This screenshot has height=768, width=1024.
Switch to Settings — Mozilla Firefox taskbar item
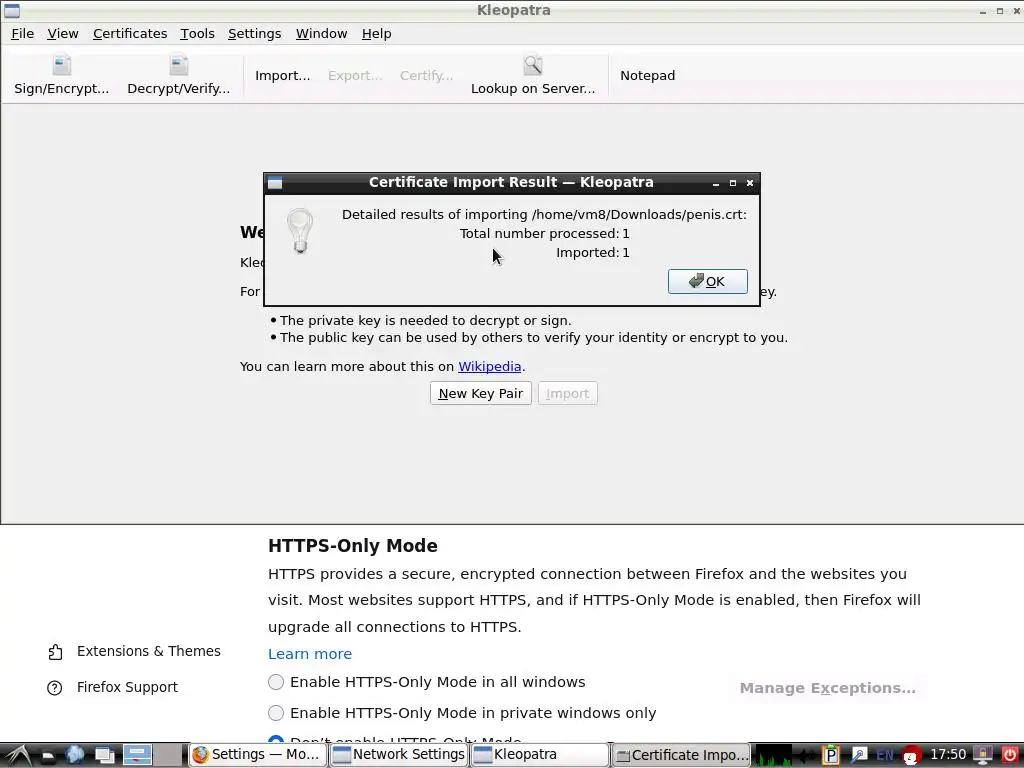point(257,755)
